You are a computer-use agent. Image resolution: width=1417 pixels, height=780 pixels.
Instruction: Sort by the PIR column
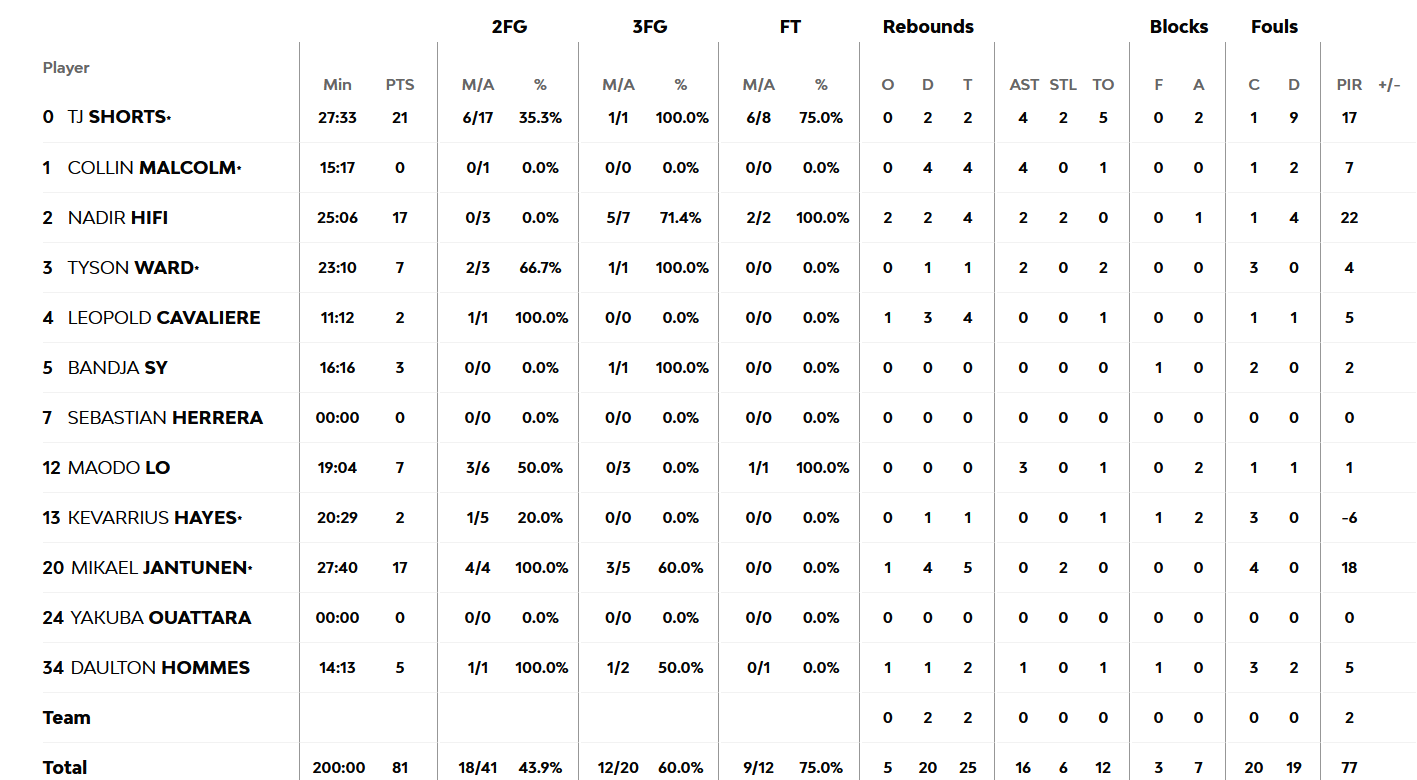pyautogui.click(x=1349, y=85)
